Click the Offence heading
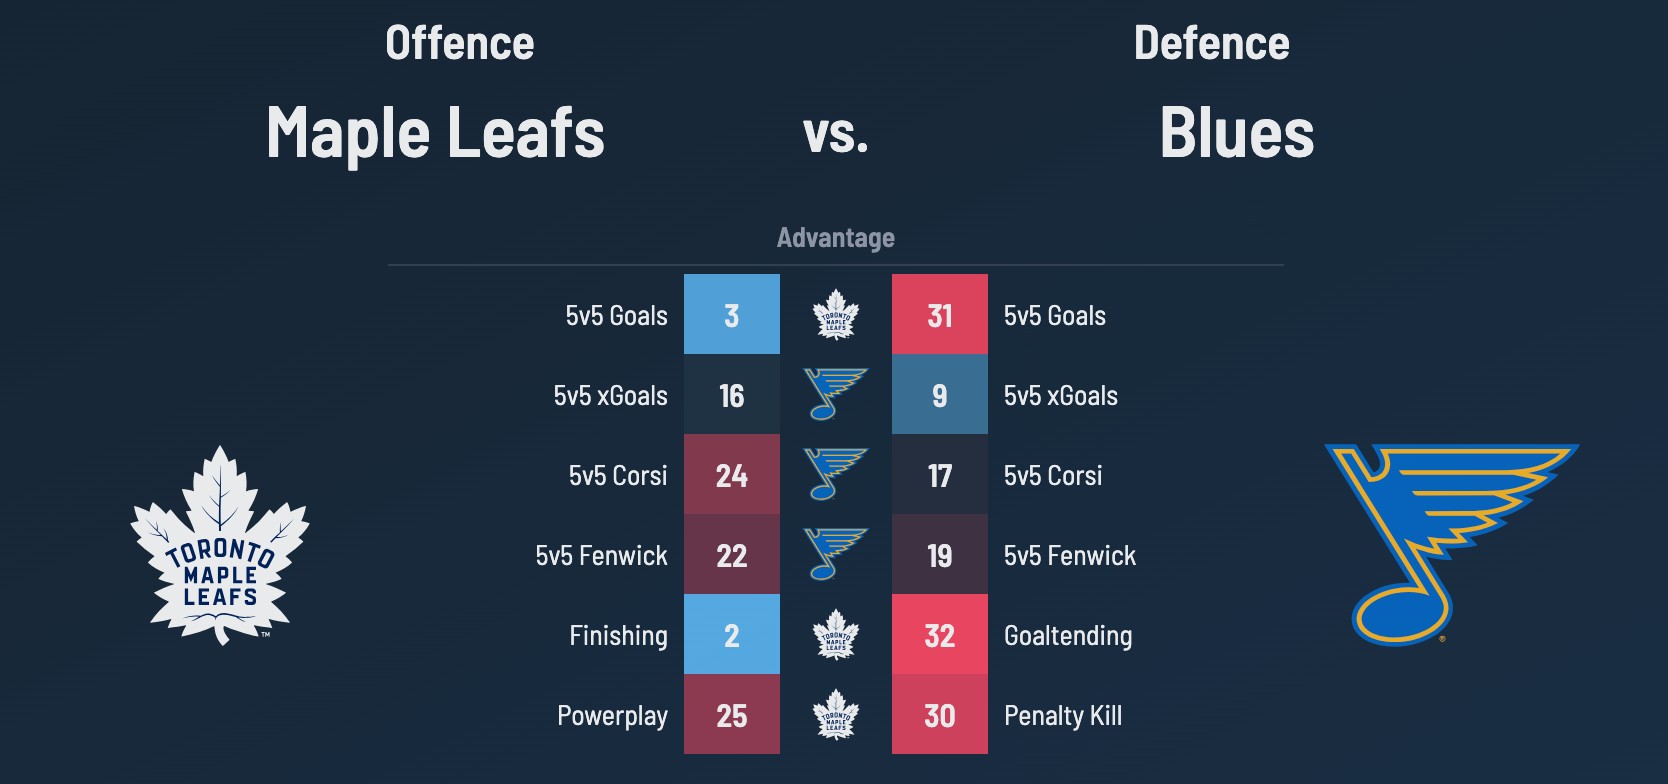This screenshot has height=784, width=1668. click(460, 44)
